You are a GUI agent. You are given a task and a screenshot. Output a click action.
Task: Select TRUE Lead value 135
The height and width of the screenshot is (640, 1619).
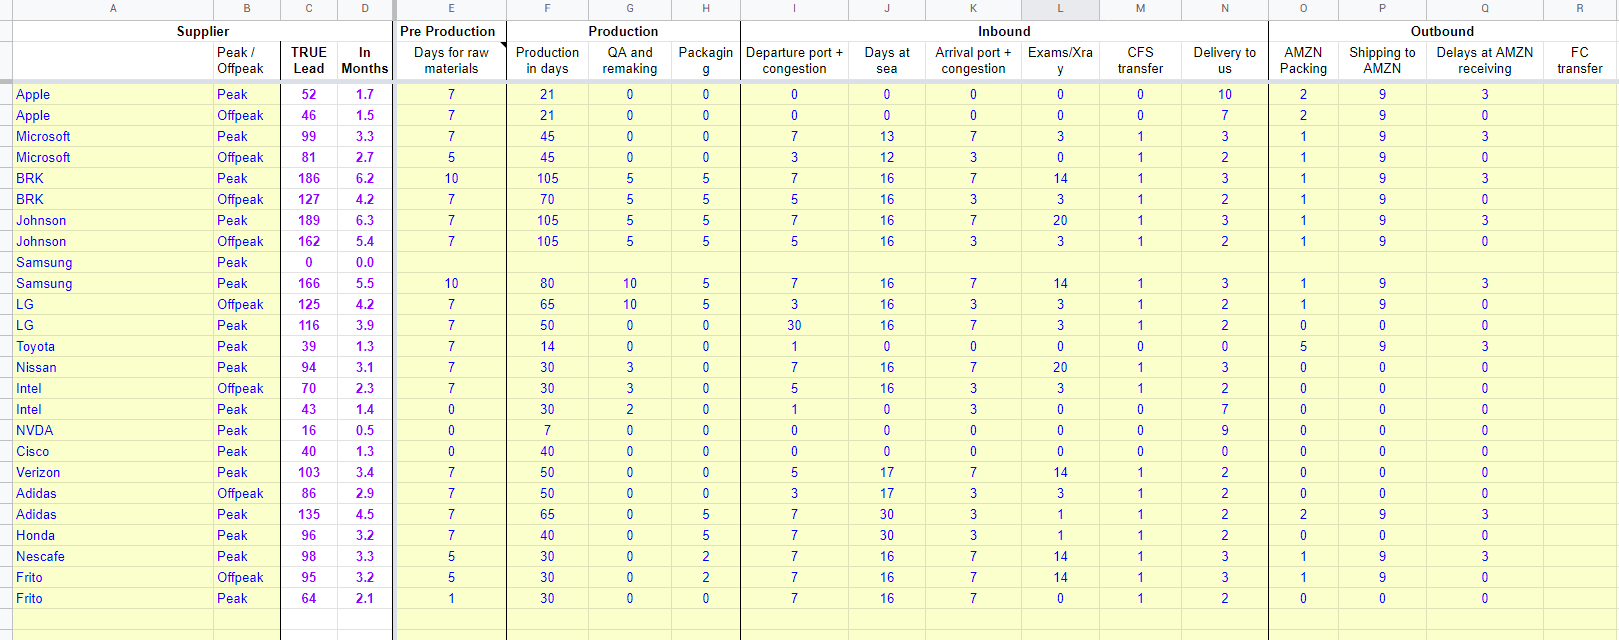[309, 514]
